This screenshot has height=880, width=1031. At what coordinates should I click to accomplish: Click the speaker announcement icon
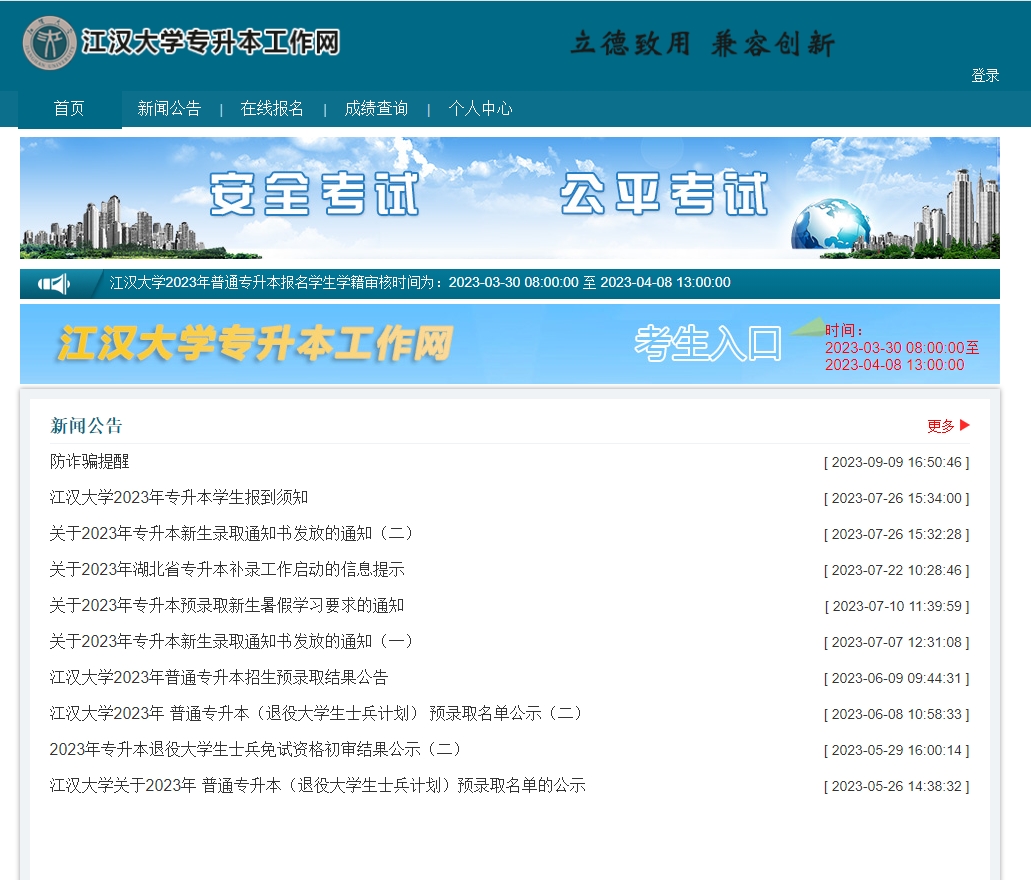click(x=54, y=284)
